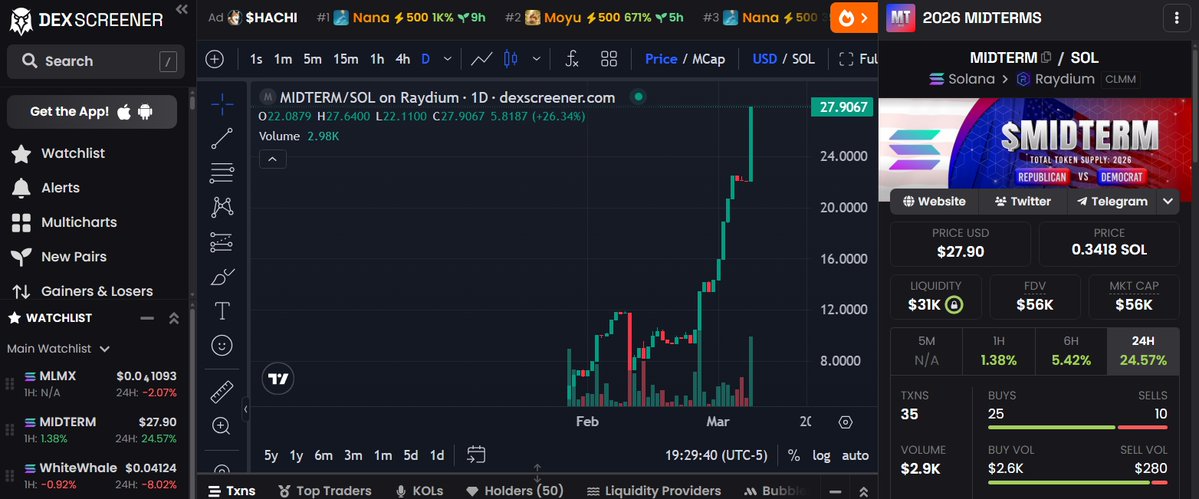Screen dimensions: 1199x499
Task: Expand more social links chevron
Action: click(1168, 202)
